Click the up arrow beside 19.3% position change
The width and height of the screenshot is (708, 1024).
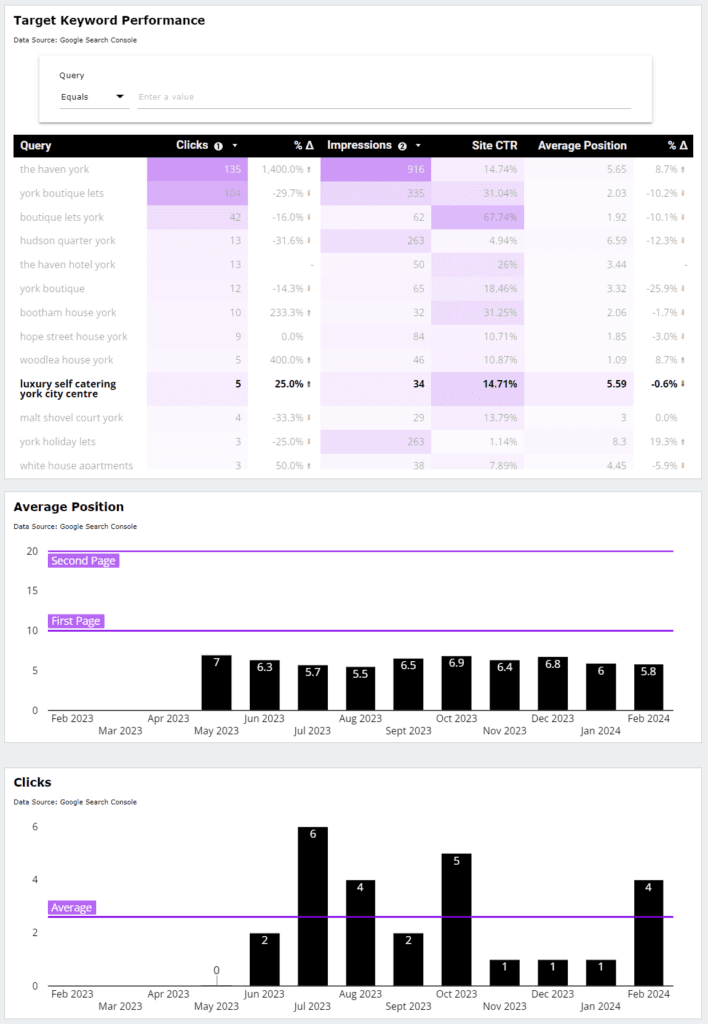[685, 441]
